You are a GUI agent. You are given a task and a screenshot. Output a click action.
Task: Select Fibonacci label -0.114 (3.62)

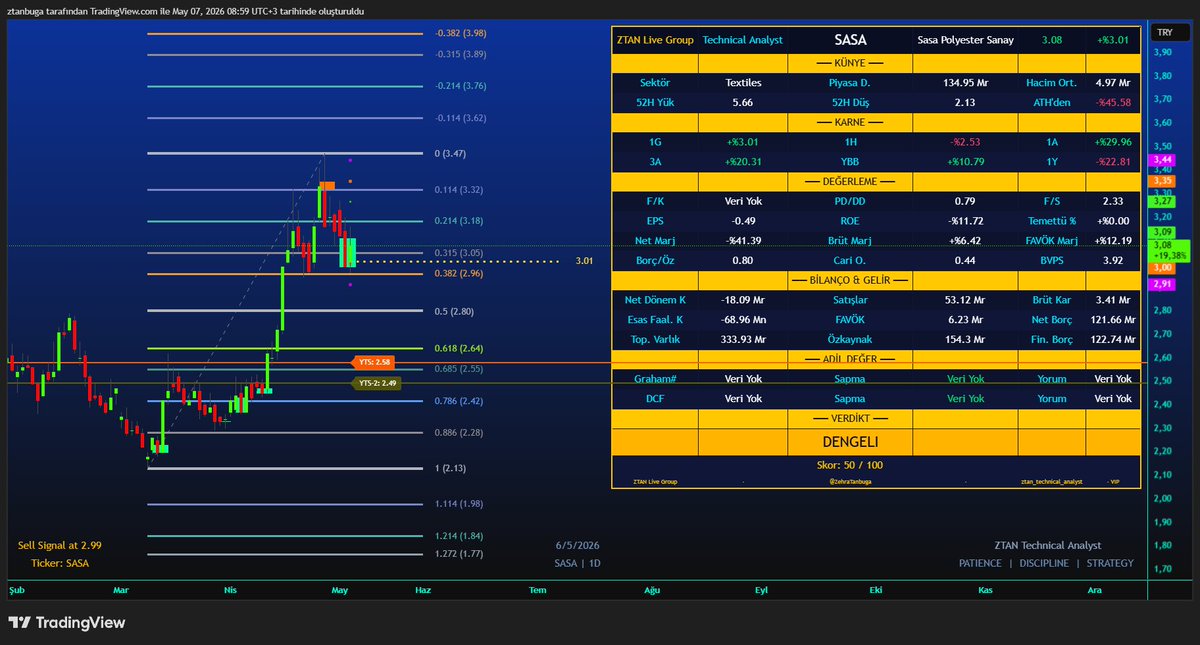click(x=461, y=118)
